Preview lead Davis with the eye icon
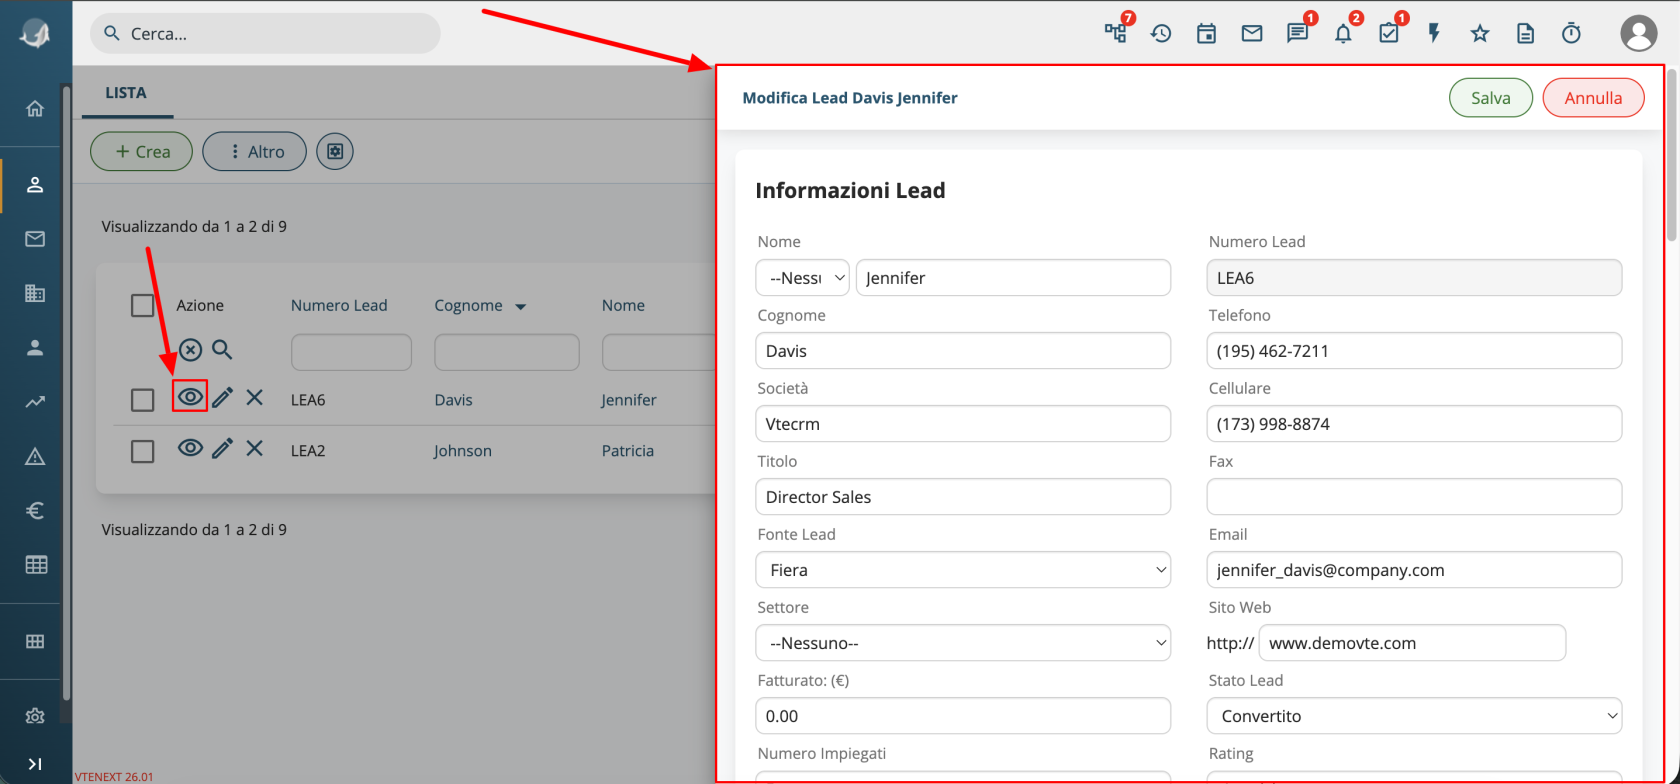Screen dimensions: 1680x784 click(190, 397)
